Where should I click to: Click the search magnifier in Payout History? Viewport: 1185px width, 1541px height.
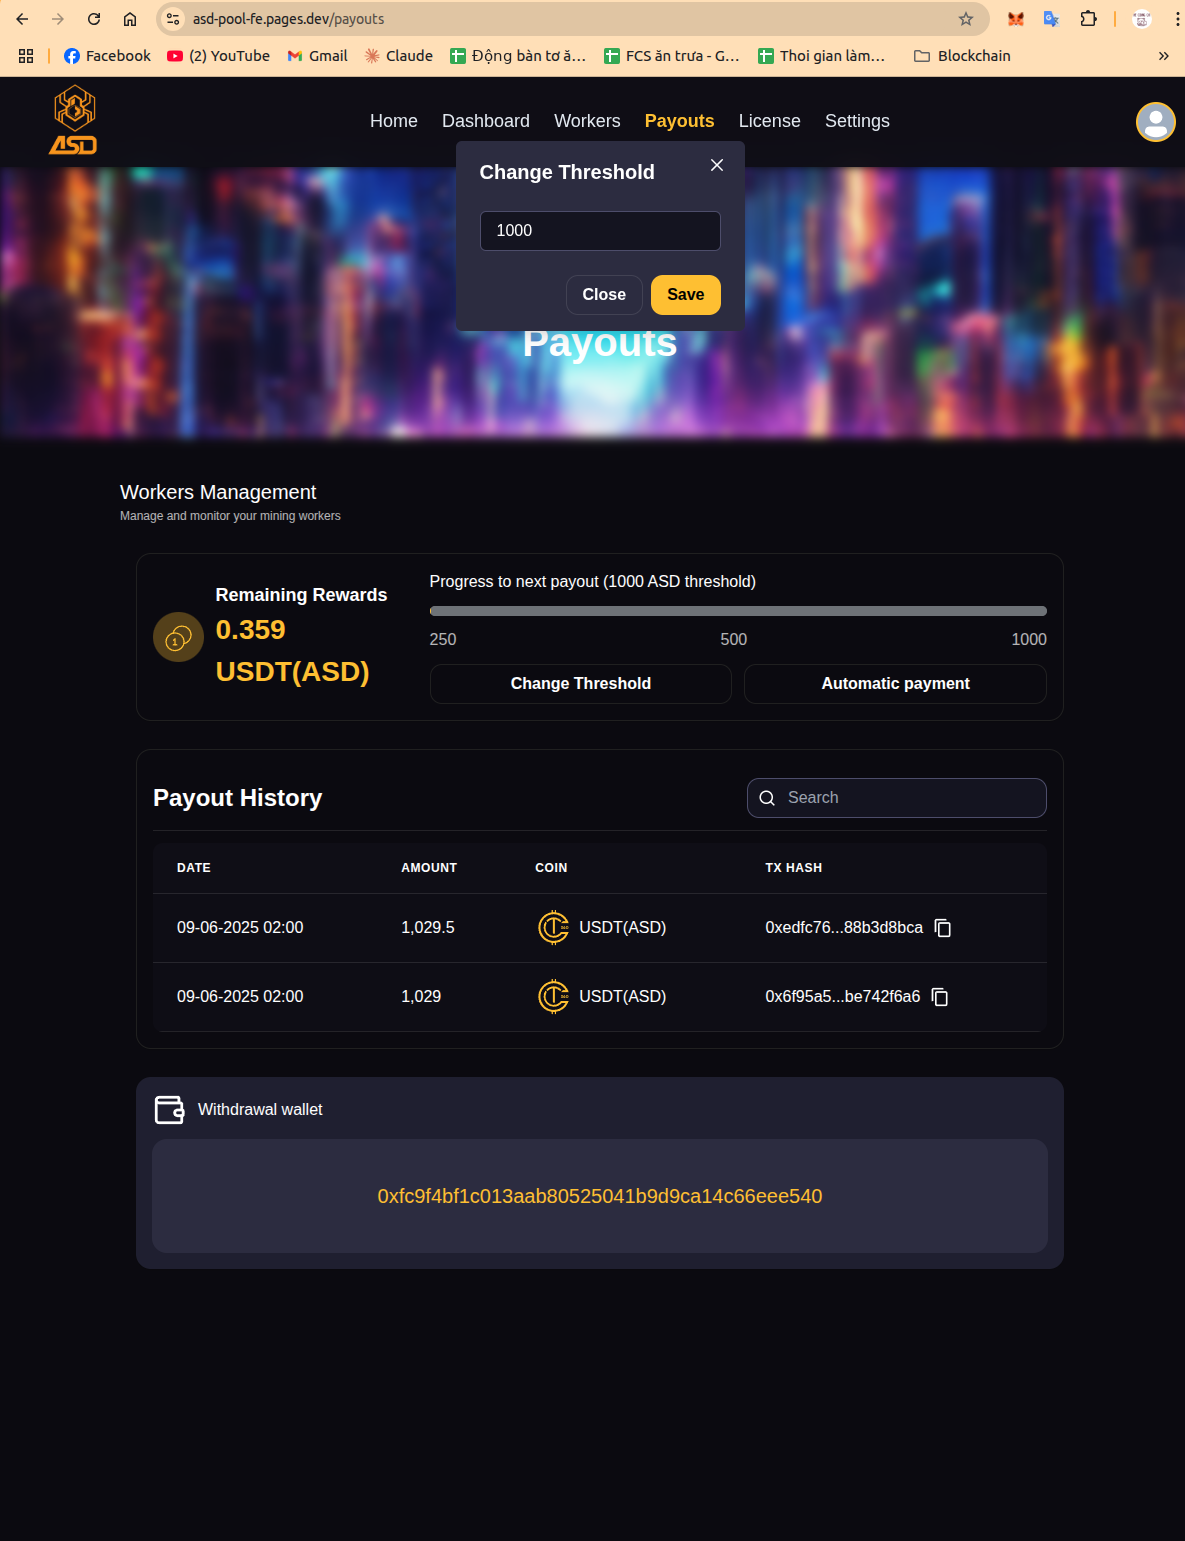point(767,798)
